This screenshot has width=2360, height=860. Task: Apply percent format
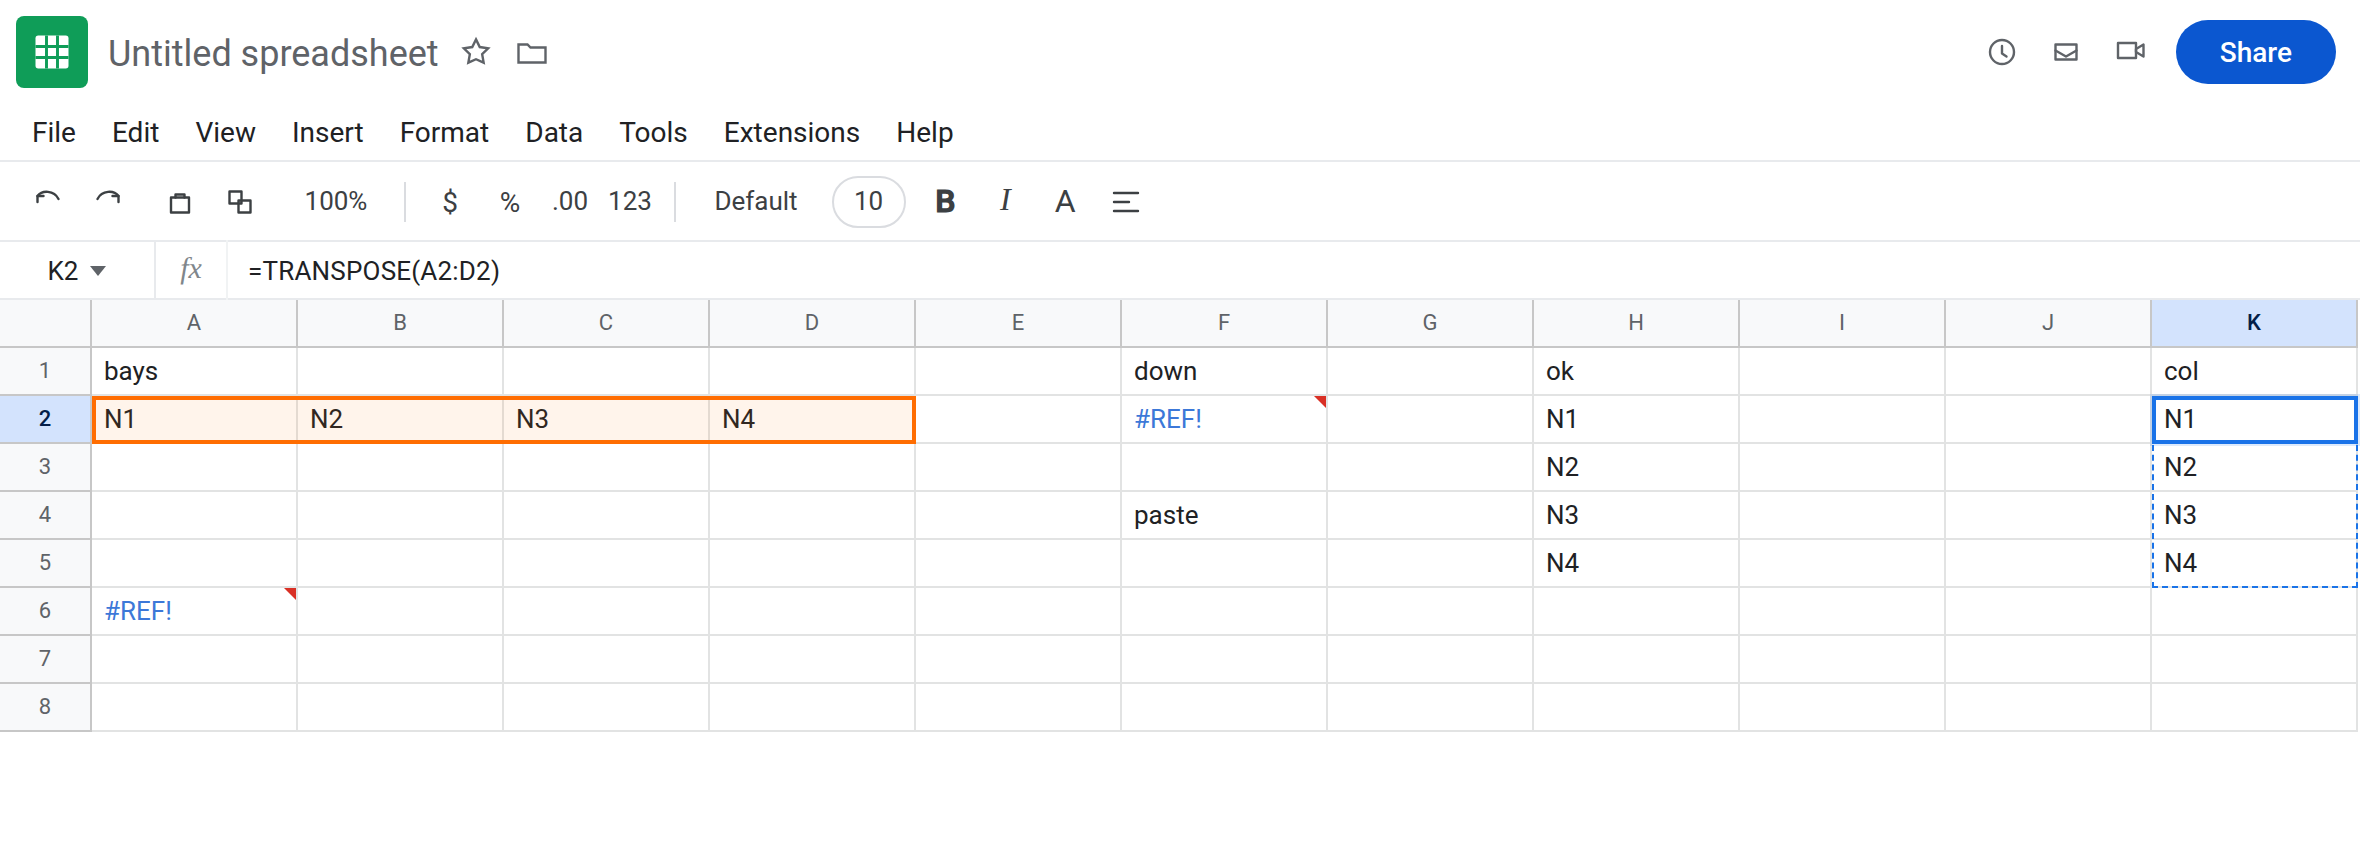click(x=510, y=202)
